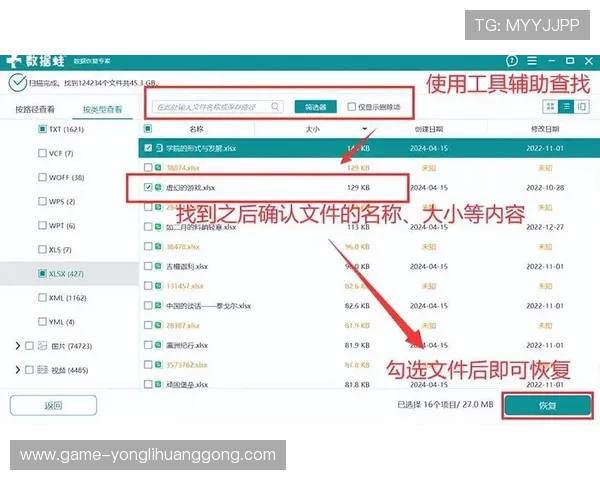600x480 pixels.
Task: Select the 3573762.xlsx file row
Action: (x=369, y=365)
